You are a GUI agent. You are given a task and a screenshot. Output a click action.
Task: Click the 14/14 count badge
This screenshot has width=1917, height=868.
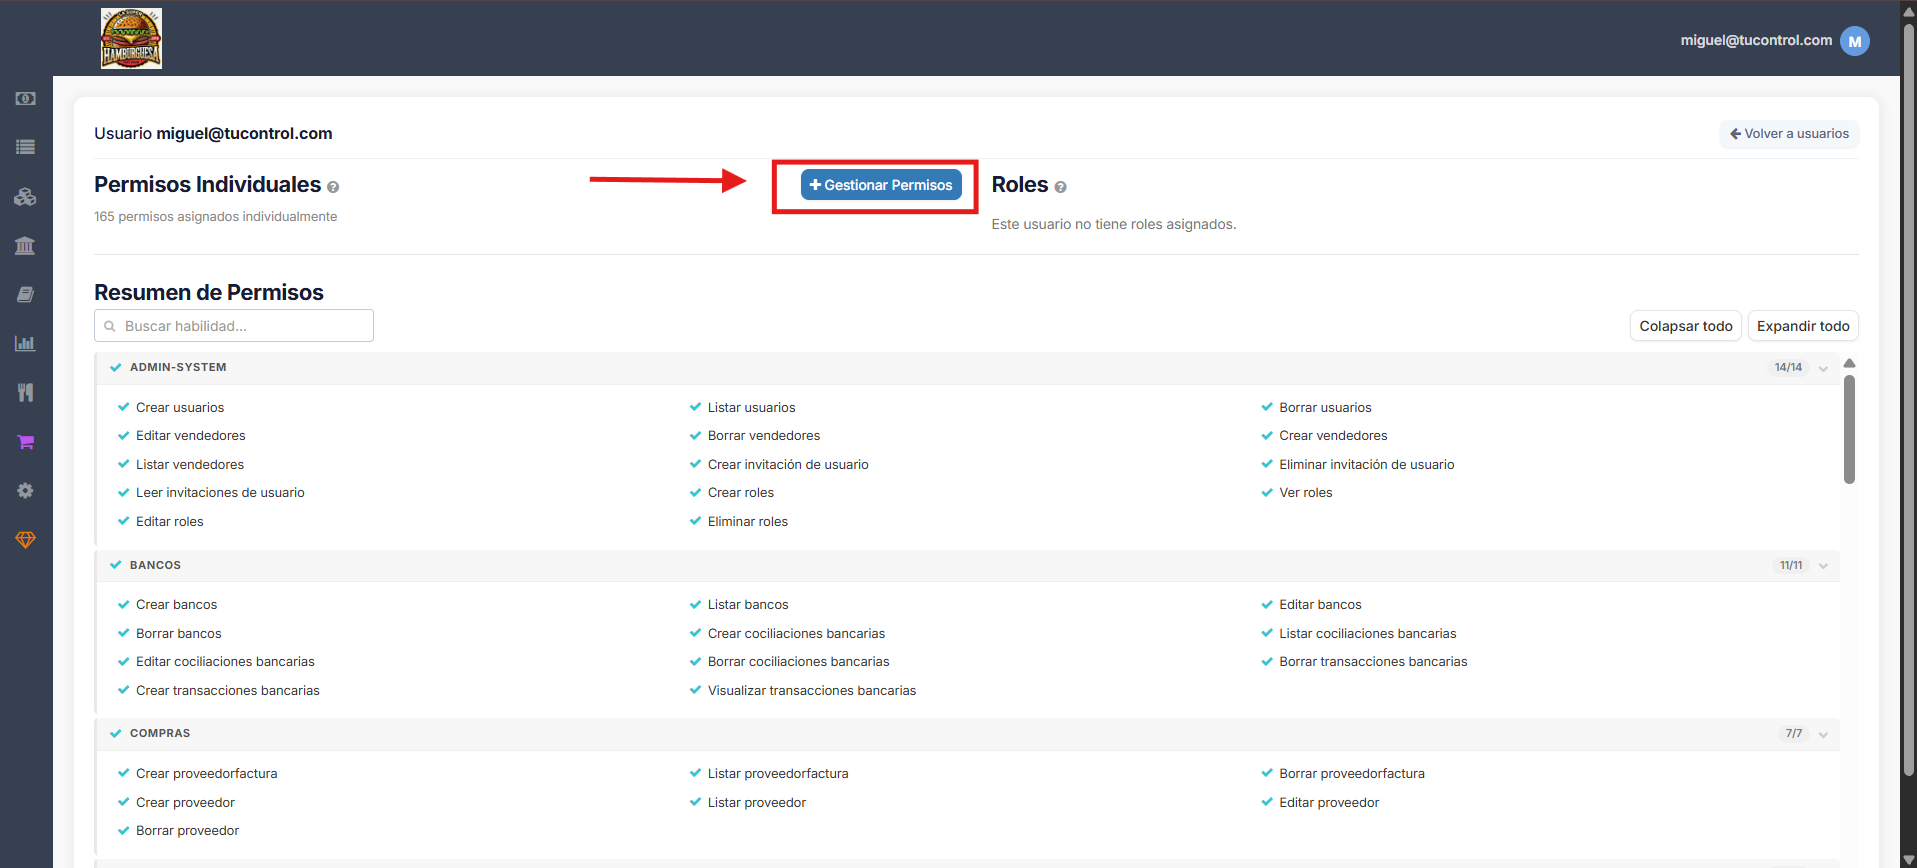1788,368
